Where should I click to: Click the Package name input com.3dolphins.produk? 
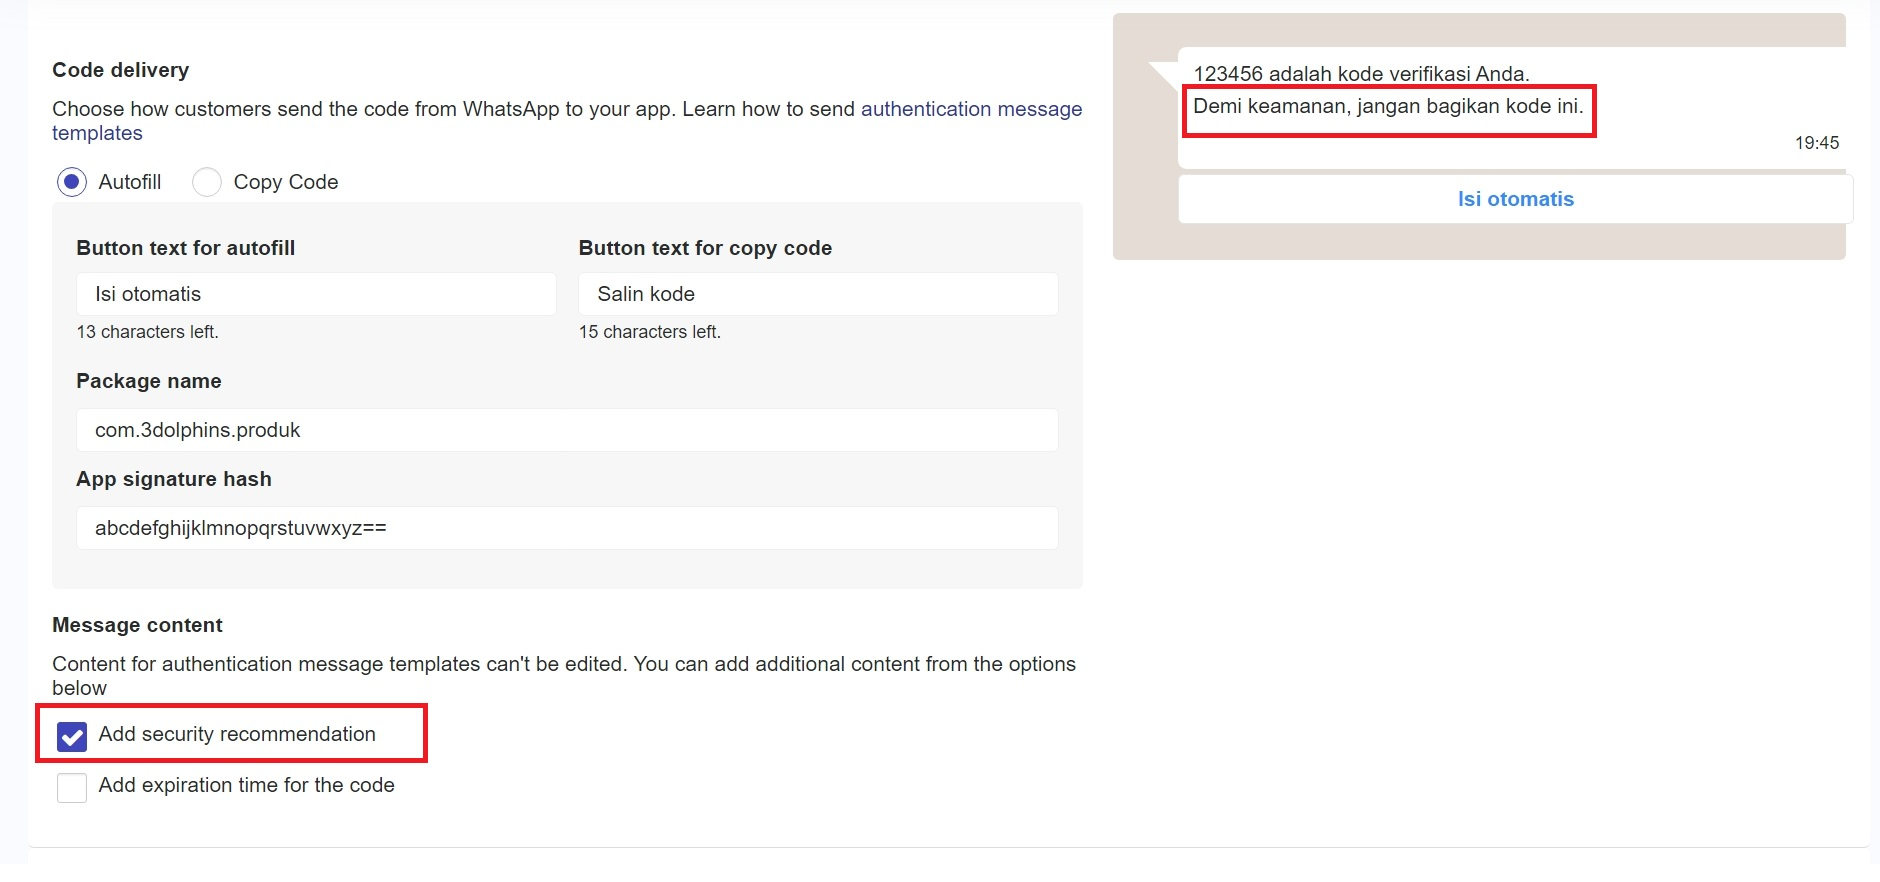coord(566,430)
